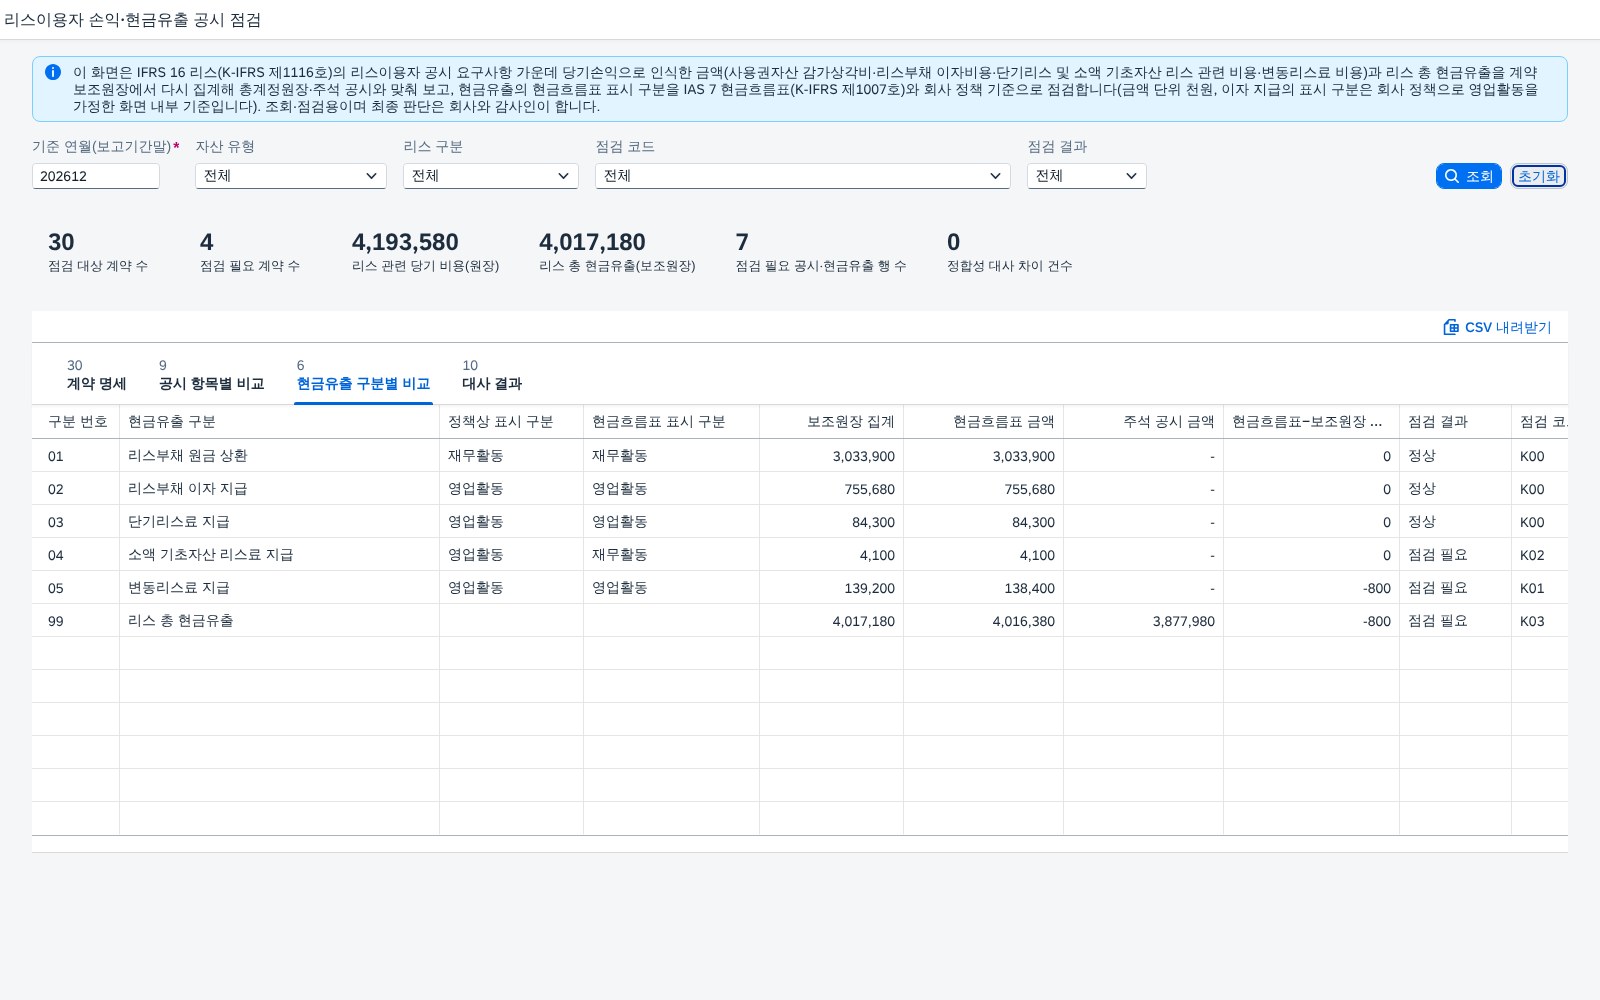Select the 리스부채 이자 지급 row
1600x1000 pixels.
pos(800,489)
